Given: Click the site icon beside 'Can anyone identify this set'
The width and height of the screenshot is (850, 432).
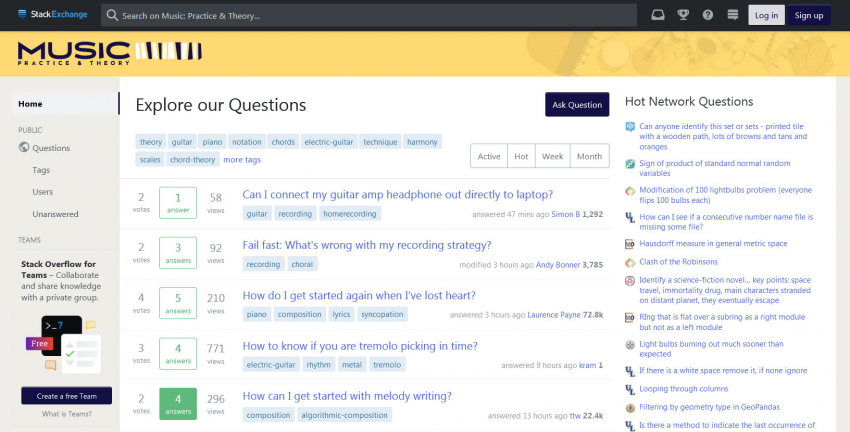Looking at the screenshot, I should [630, 127].
